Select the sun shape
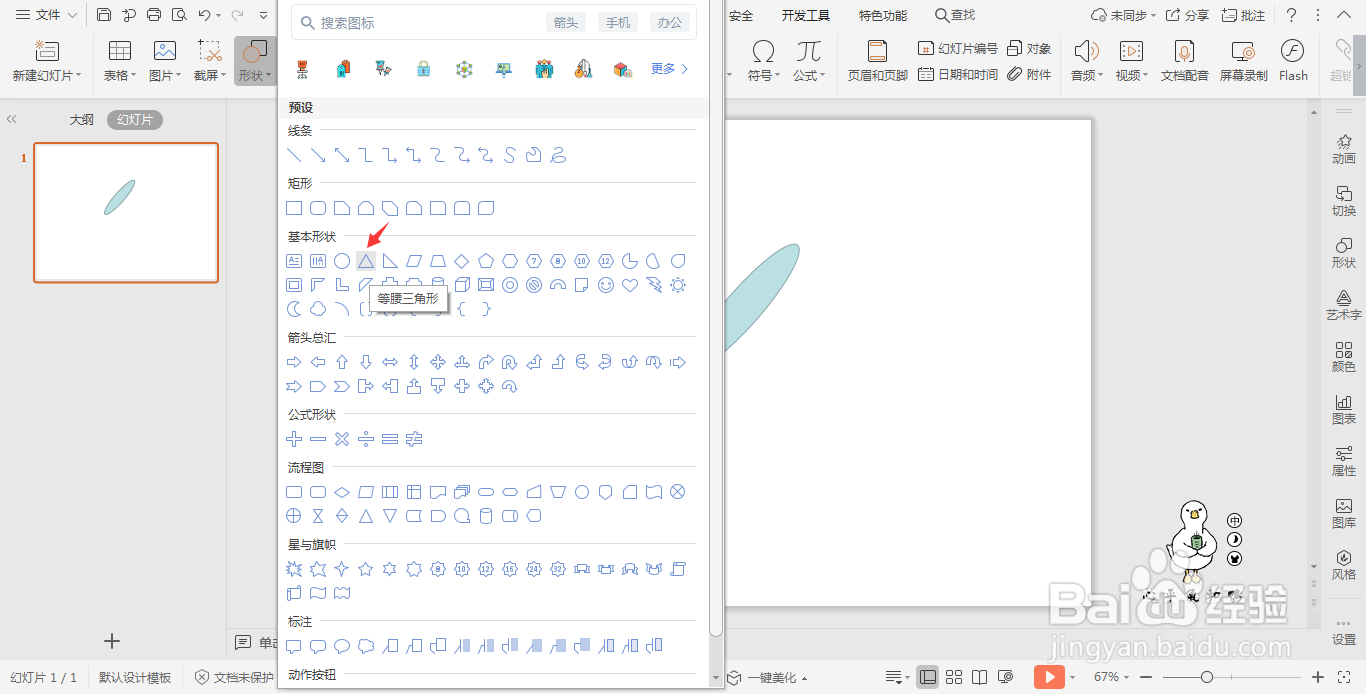Screen dimensions: 1366x694 point(678,285)
